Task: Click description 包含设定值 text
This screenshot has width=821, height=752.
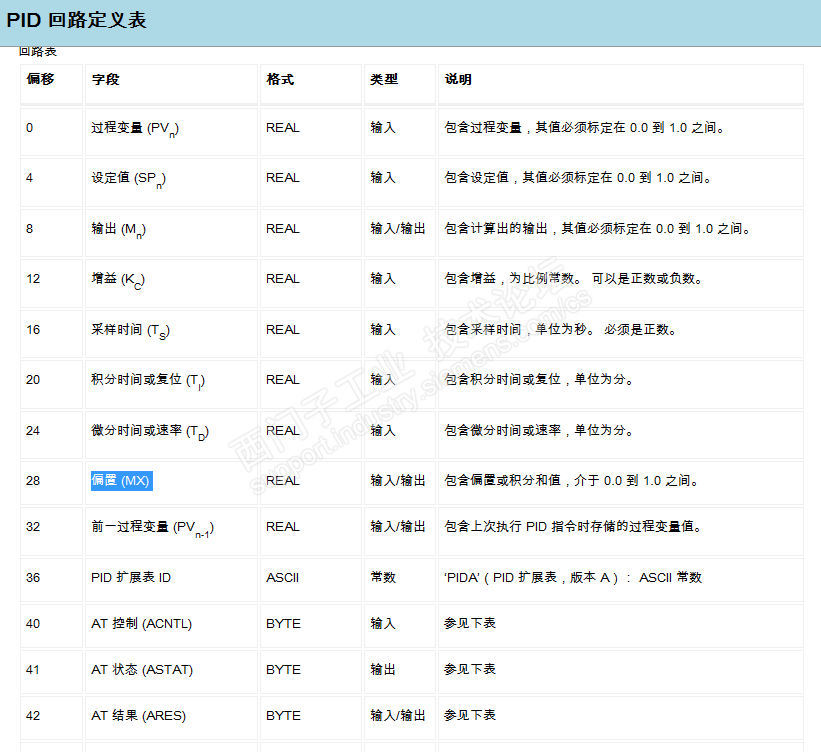Action: click(578, 178)
